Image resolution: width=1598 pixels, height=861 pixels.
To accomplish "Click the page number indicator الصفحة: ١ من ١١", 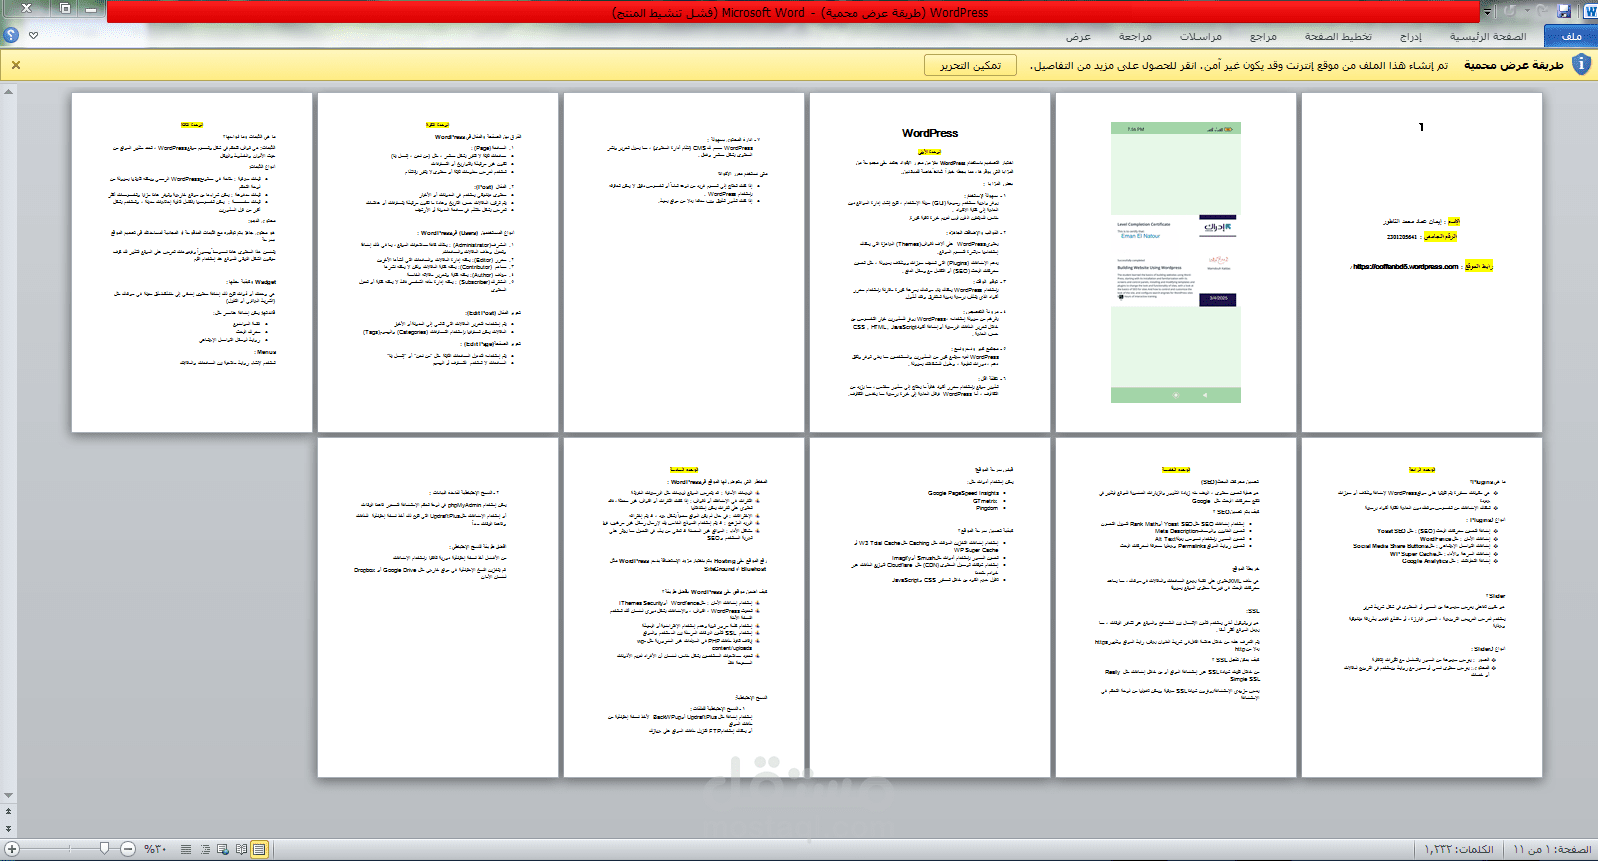I will click(1552, 849).
